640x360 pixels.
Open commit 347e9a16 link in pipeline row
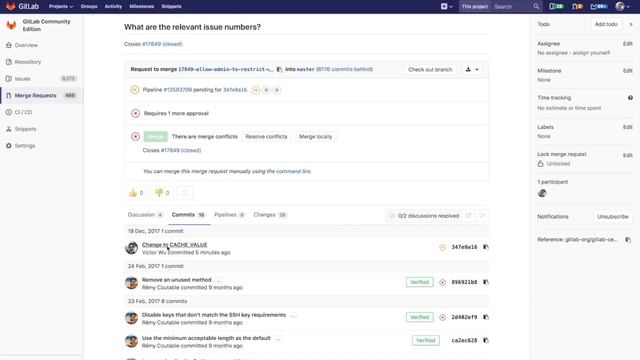(x=235, y=90)
